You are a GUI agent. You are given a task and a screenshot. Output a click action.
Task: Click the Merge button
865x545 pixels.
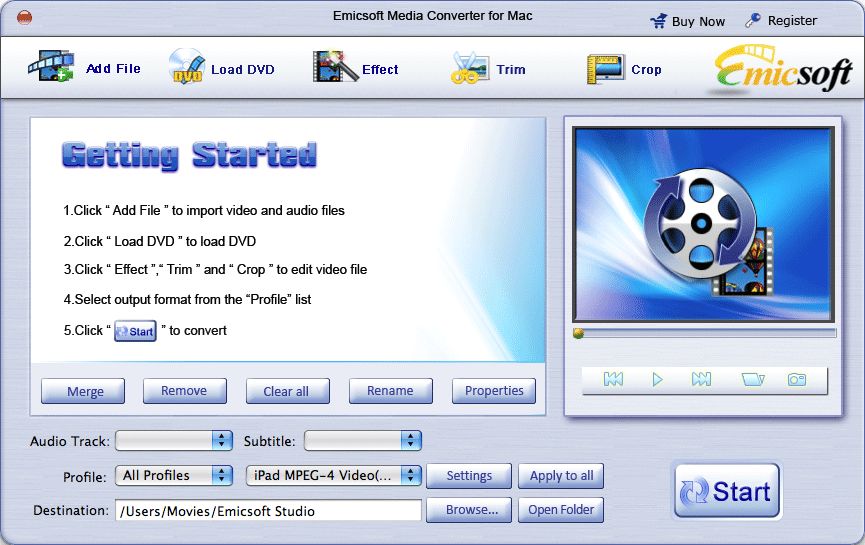[83, 391]
